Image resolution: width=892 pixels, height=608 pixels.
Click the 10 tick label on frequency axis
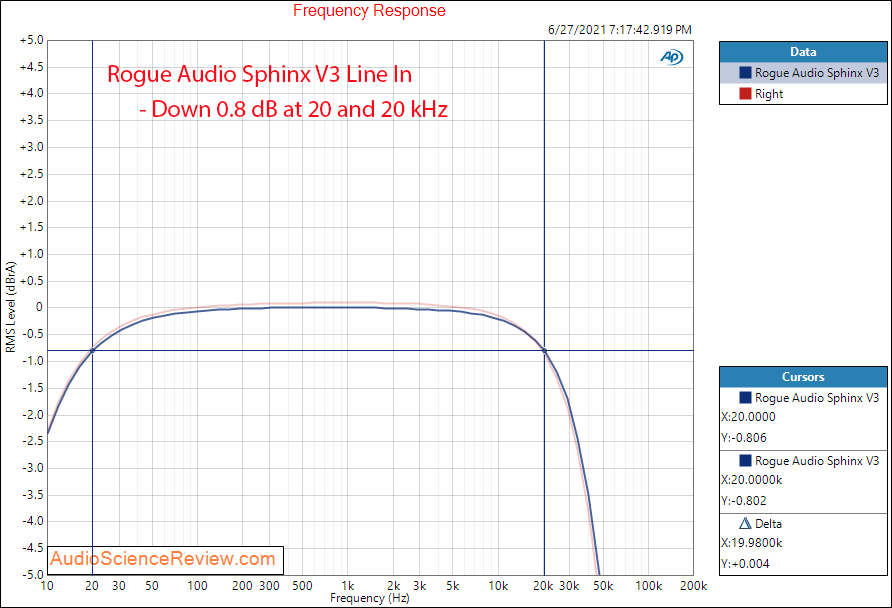coord(47,586)
